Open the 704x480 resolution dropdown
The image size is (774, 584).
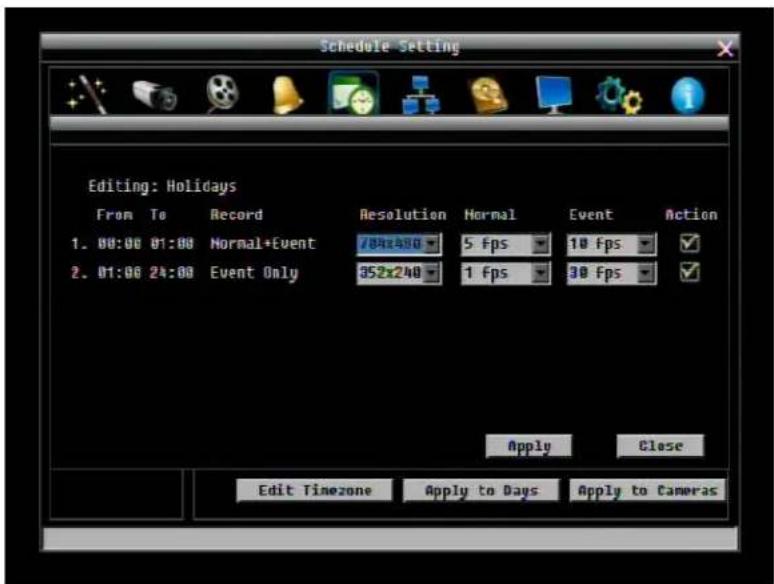(399, 244)
